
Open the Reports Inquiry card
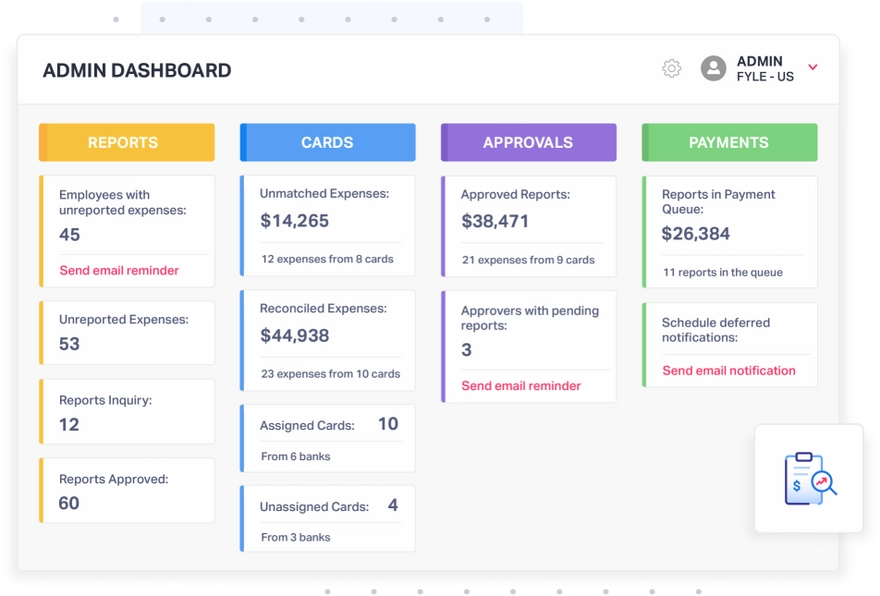127,411
